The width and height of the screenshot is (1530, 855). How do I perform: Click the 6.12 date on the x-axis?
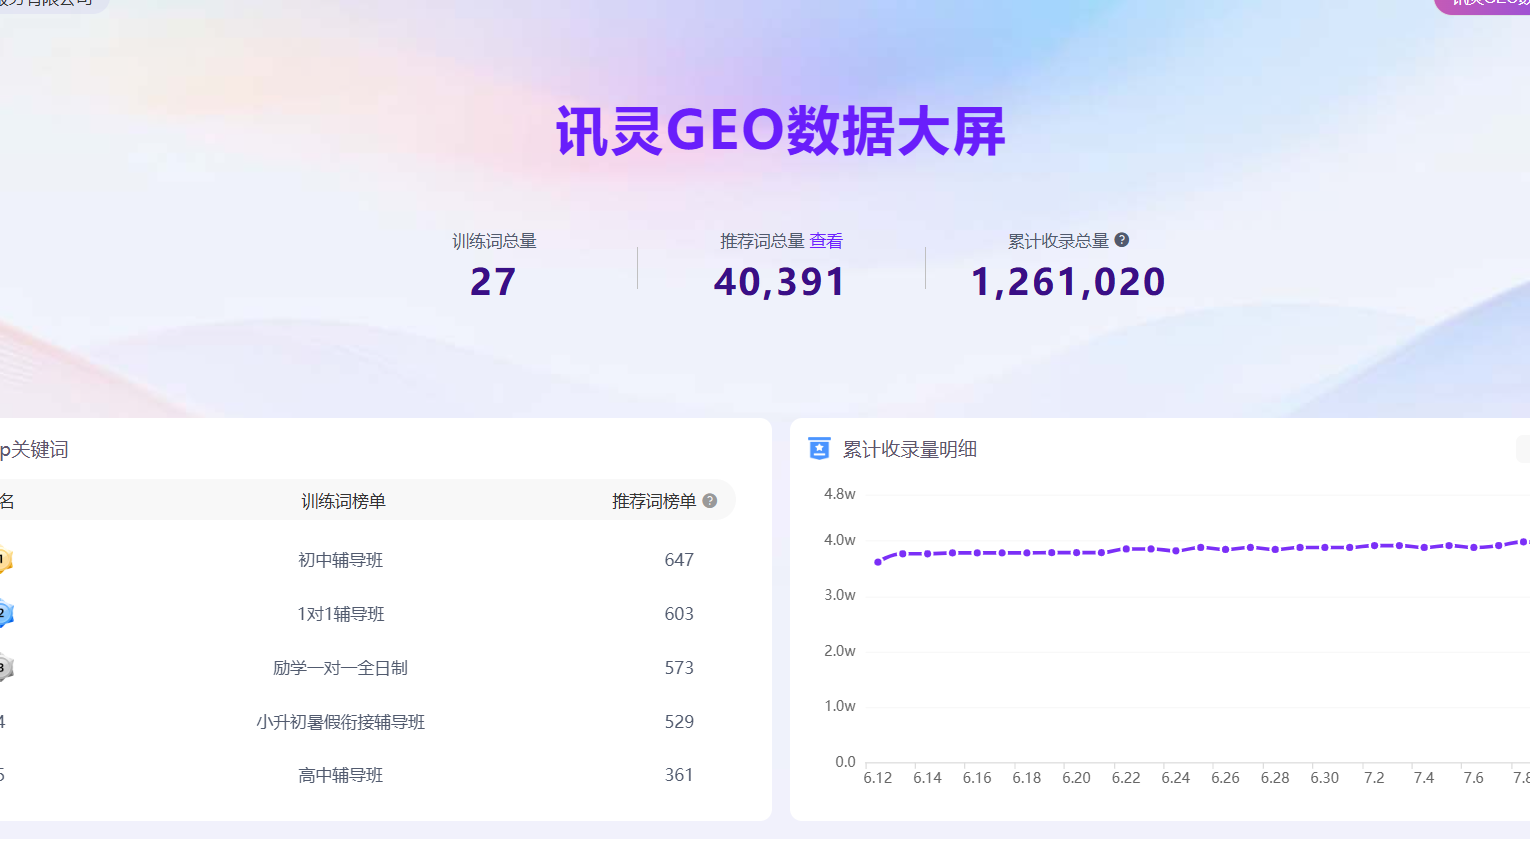pos(878,778)
